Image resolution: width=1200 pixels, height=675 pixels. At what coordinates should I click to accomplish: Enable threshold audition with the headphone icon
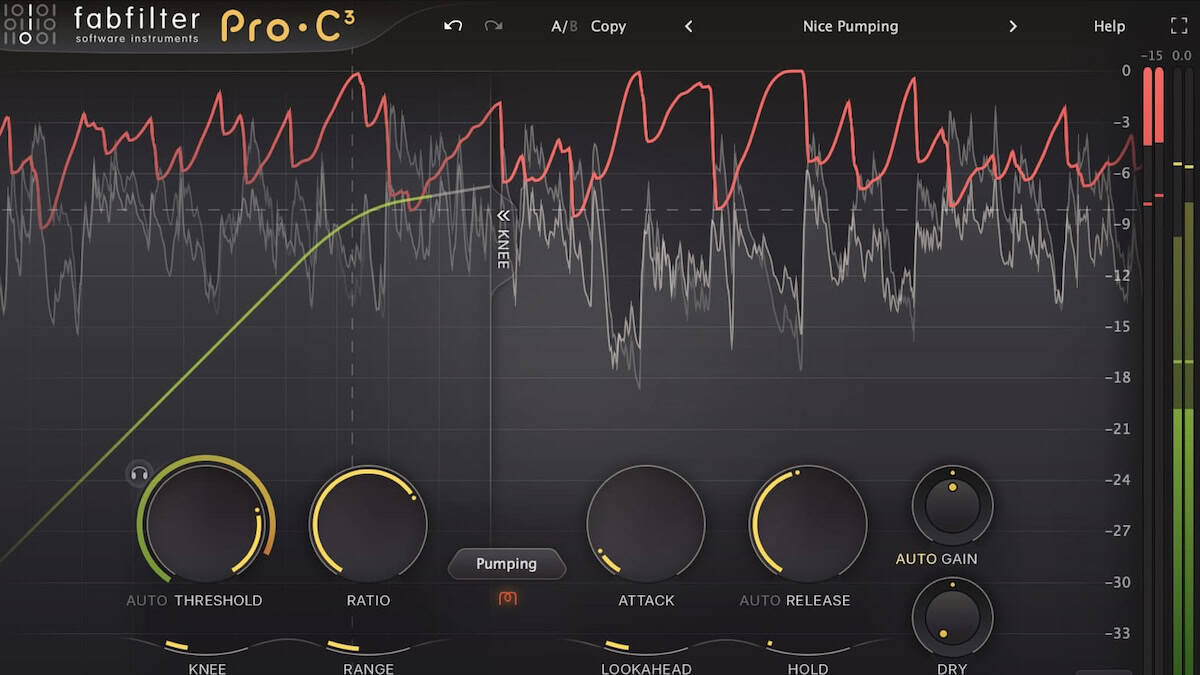click(138, 473)
